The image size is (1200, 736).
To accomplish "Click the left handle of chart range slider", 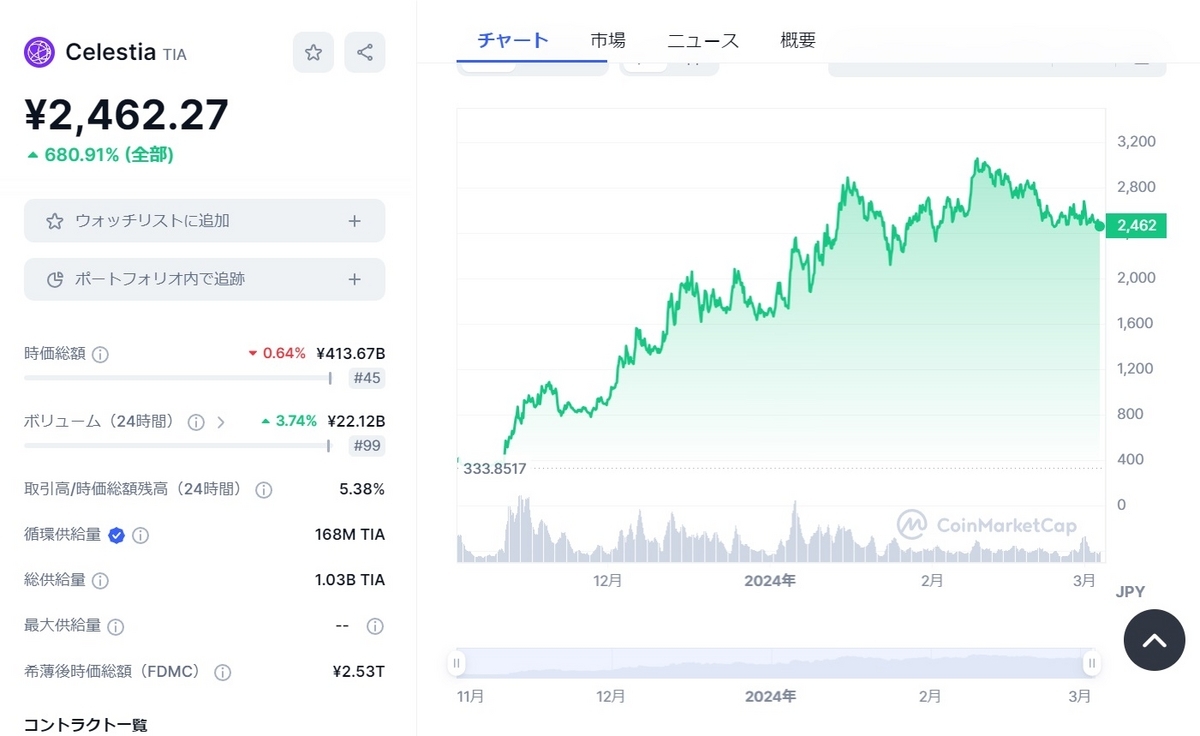I will (457, 662).
